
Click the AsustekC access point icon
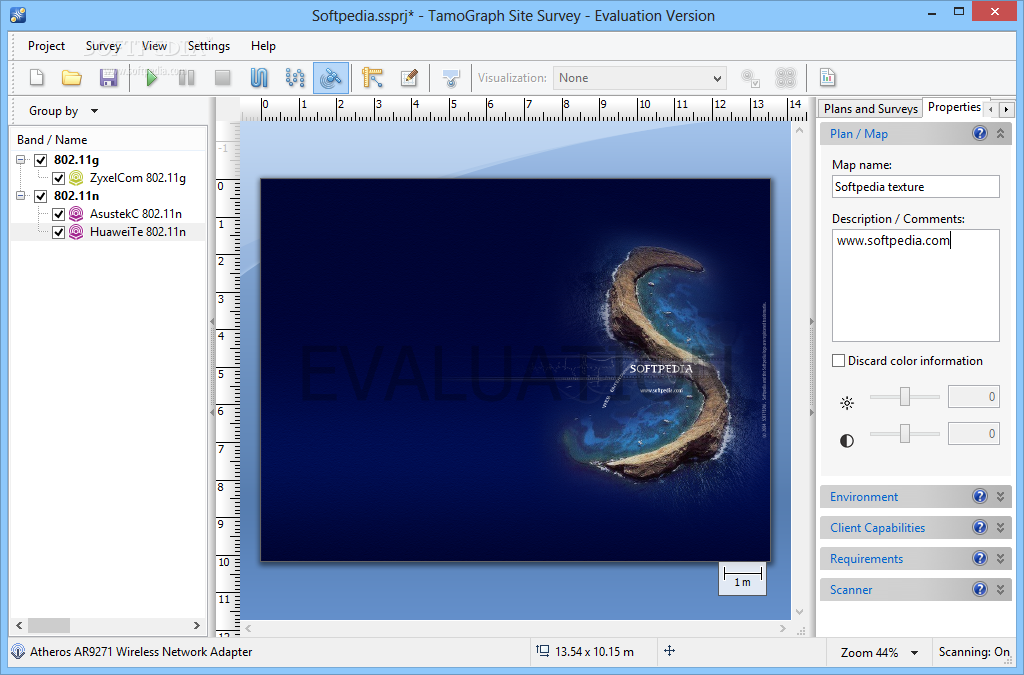click(76, 213)
